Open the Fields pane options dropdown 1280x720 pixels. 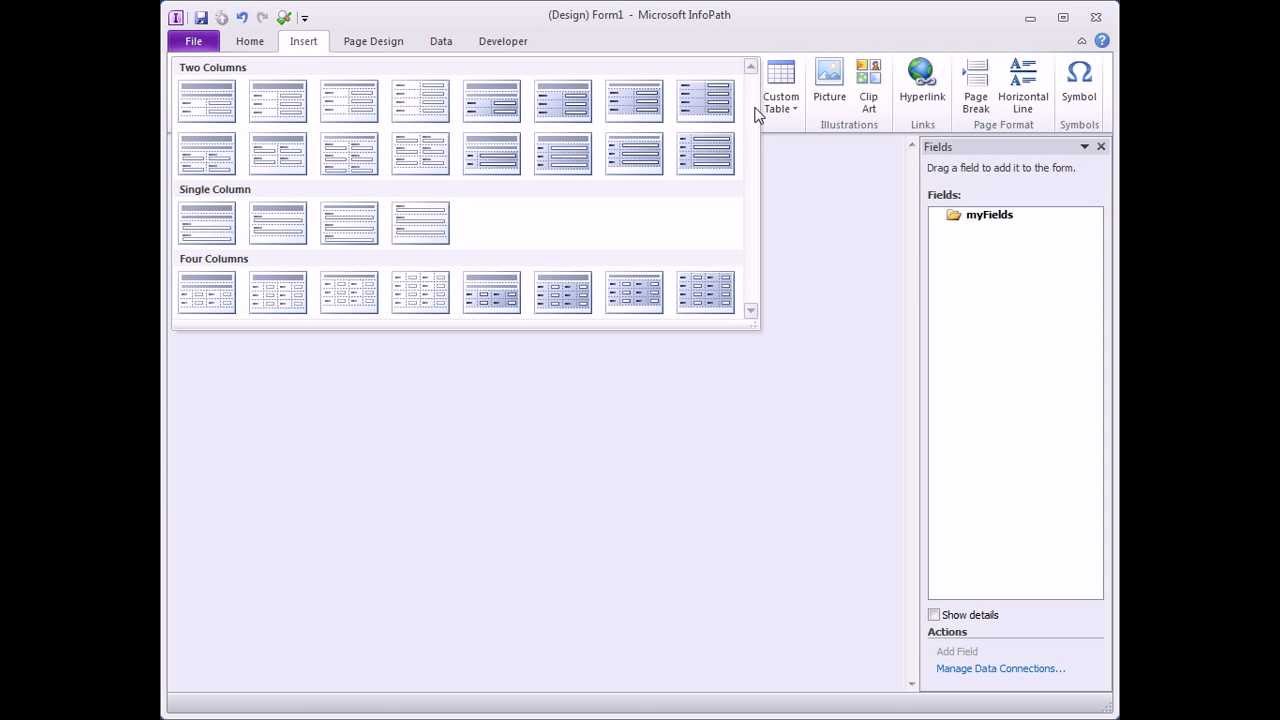[x=1084, y=147]
